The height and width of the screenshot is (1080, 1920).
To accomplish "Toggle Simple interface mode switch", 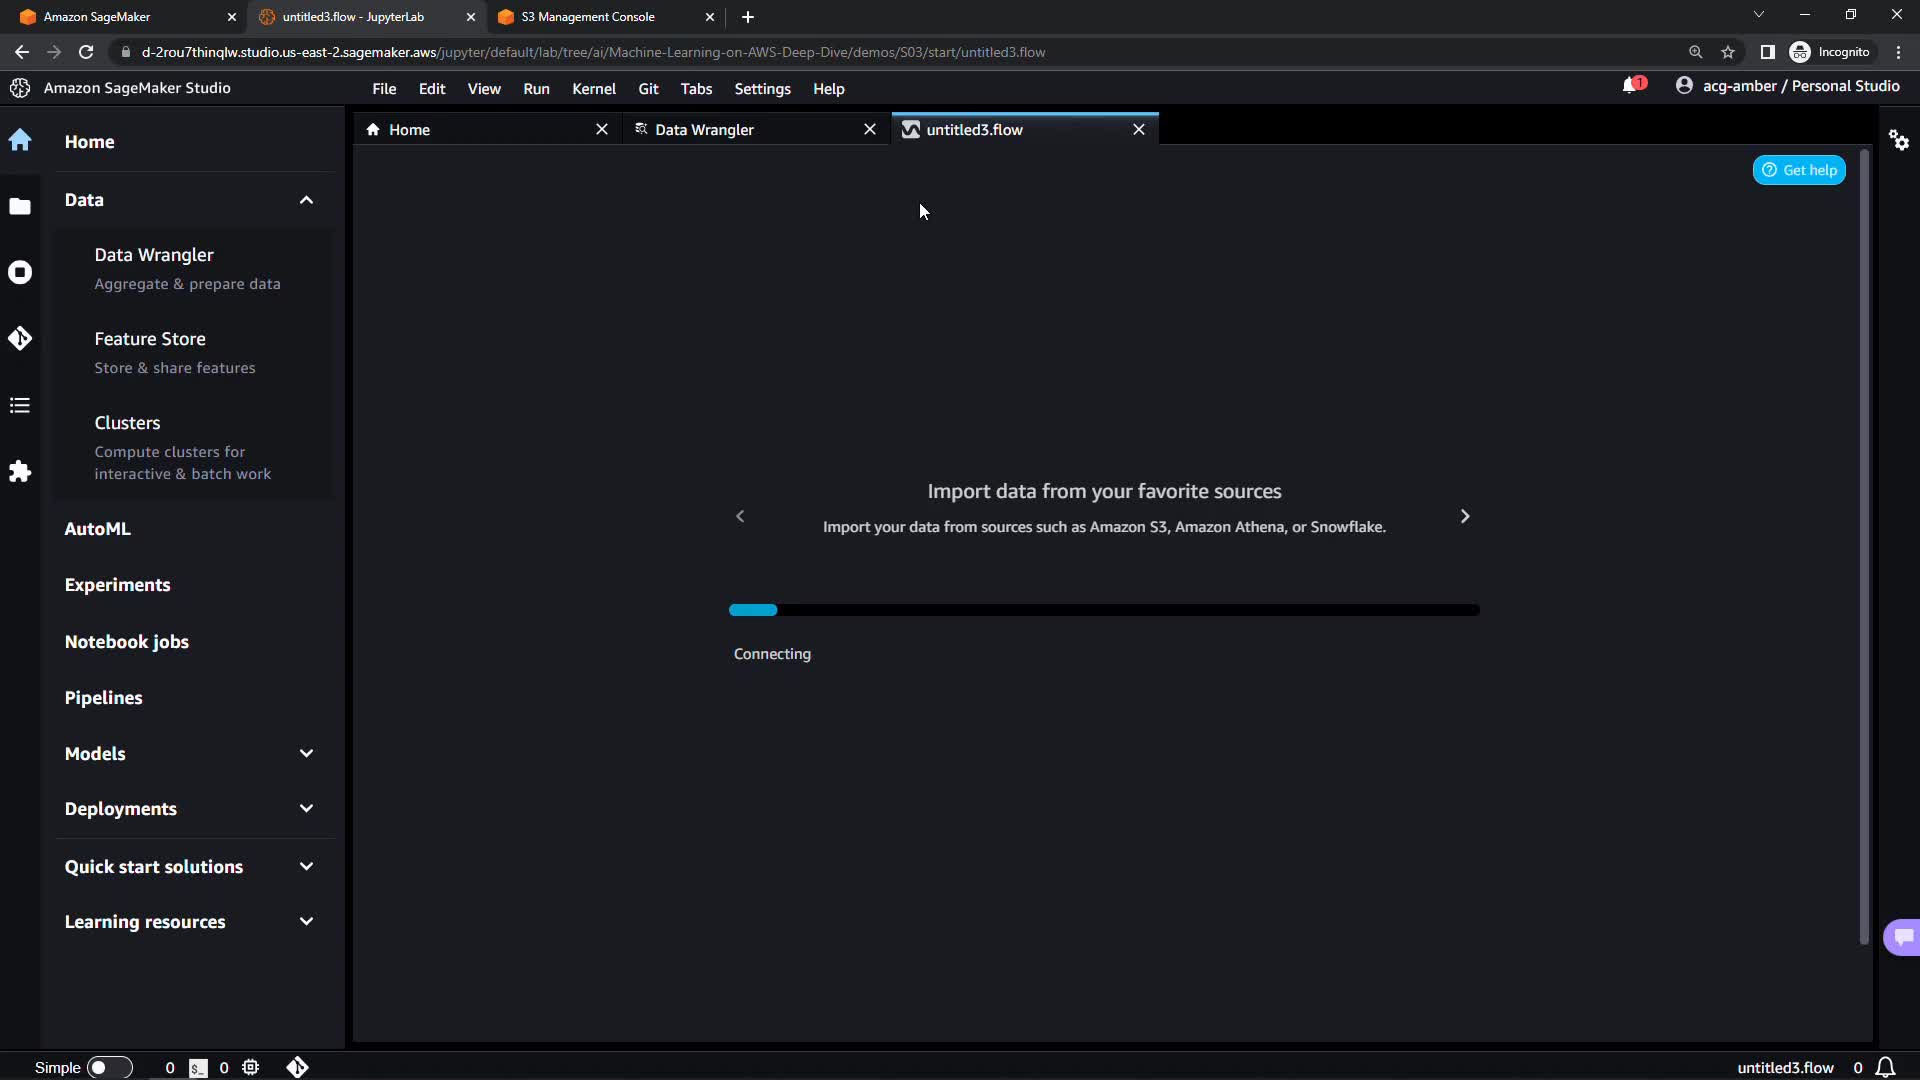I will (x=109, y=1067).
